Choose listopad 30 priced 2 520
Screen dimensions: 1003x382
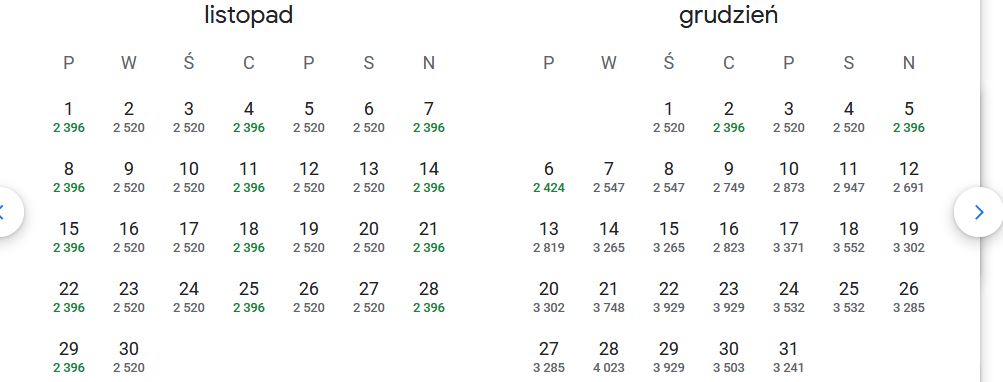tap(129, 357)
